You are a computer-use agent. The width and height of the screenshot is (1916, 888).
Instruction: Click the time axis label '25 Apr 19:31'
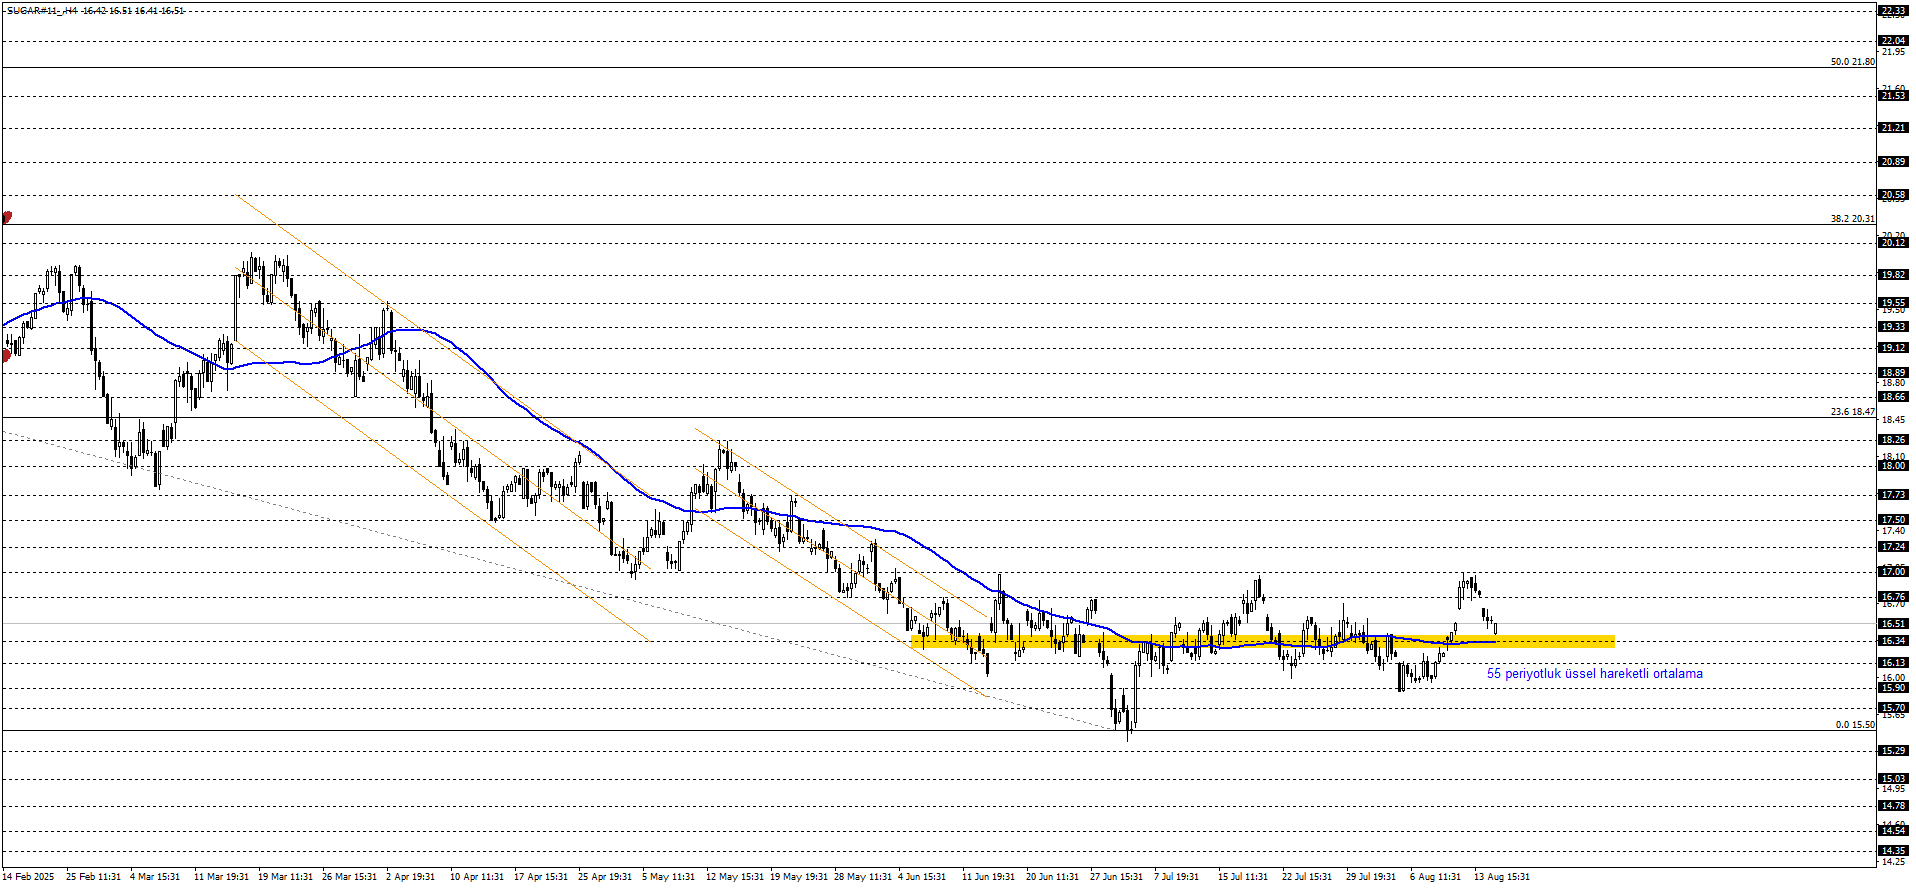click(605, 877)
